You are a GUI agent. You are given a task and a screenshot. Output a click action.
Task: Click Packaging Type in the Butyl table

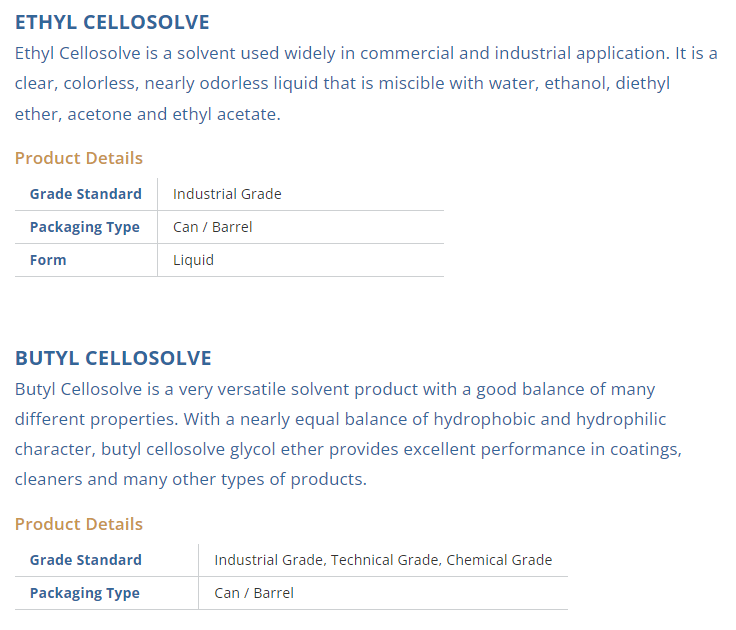tap(85, 593)
